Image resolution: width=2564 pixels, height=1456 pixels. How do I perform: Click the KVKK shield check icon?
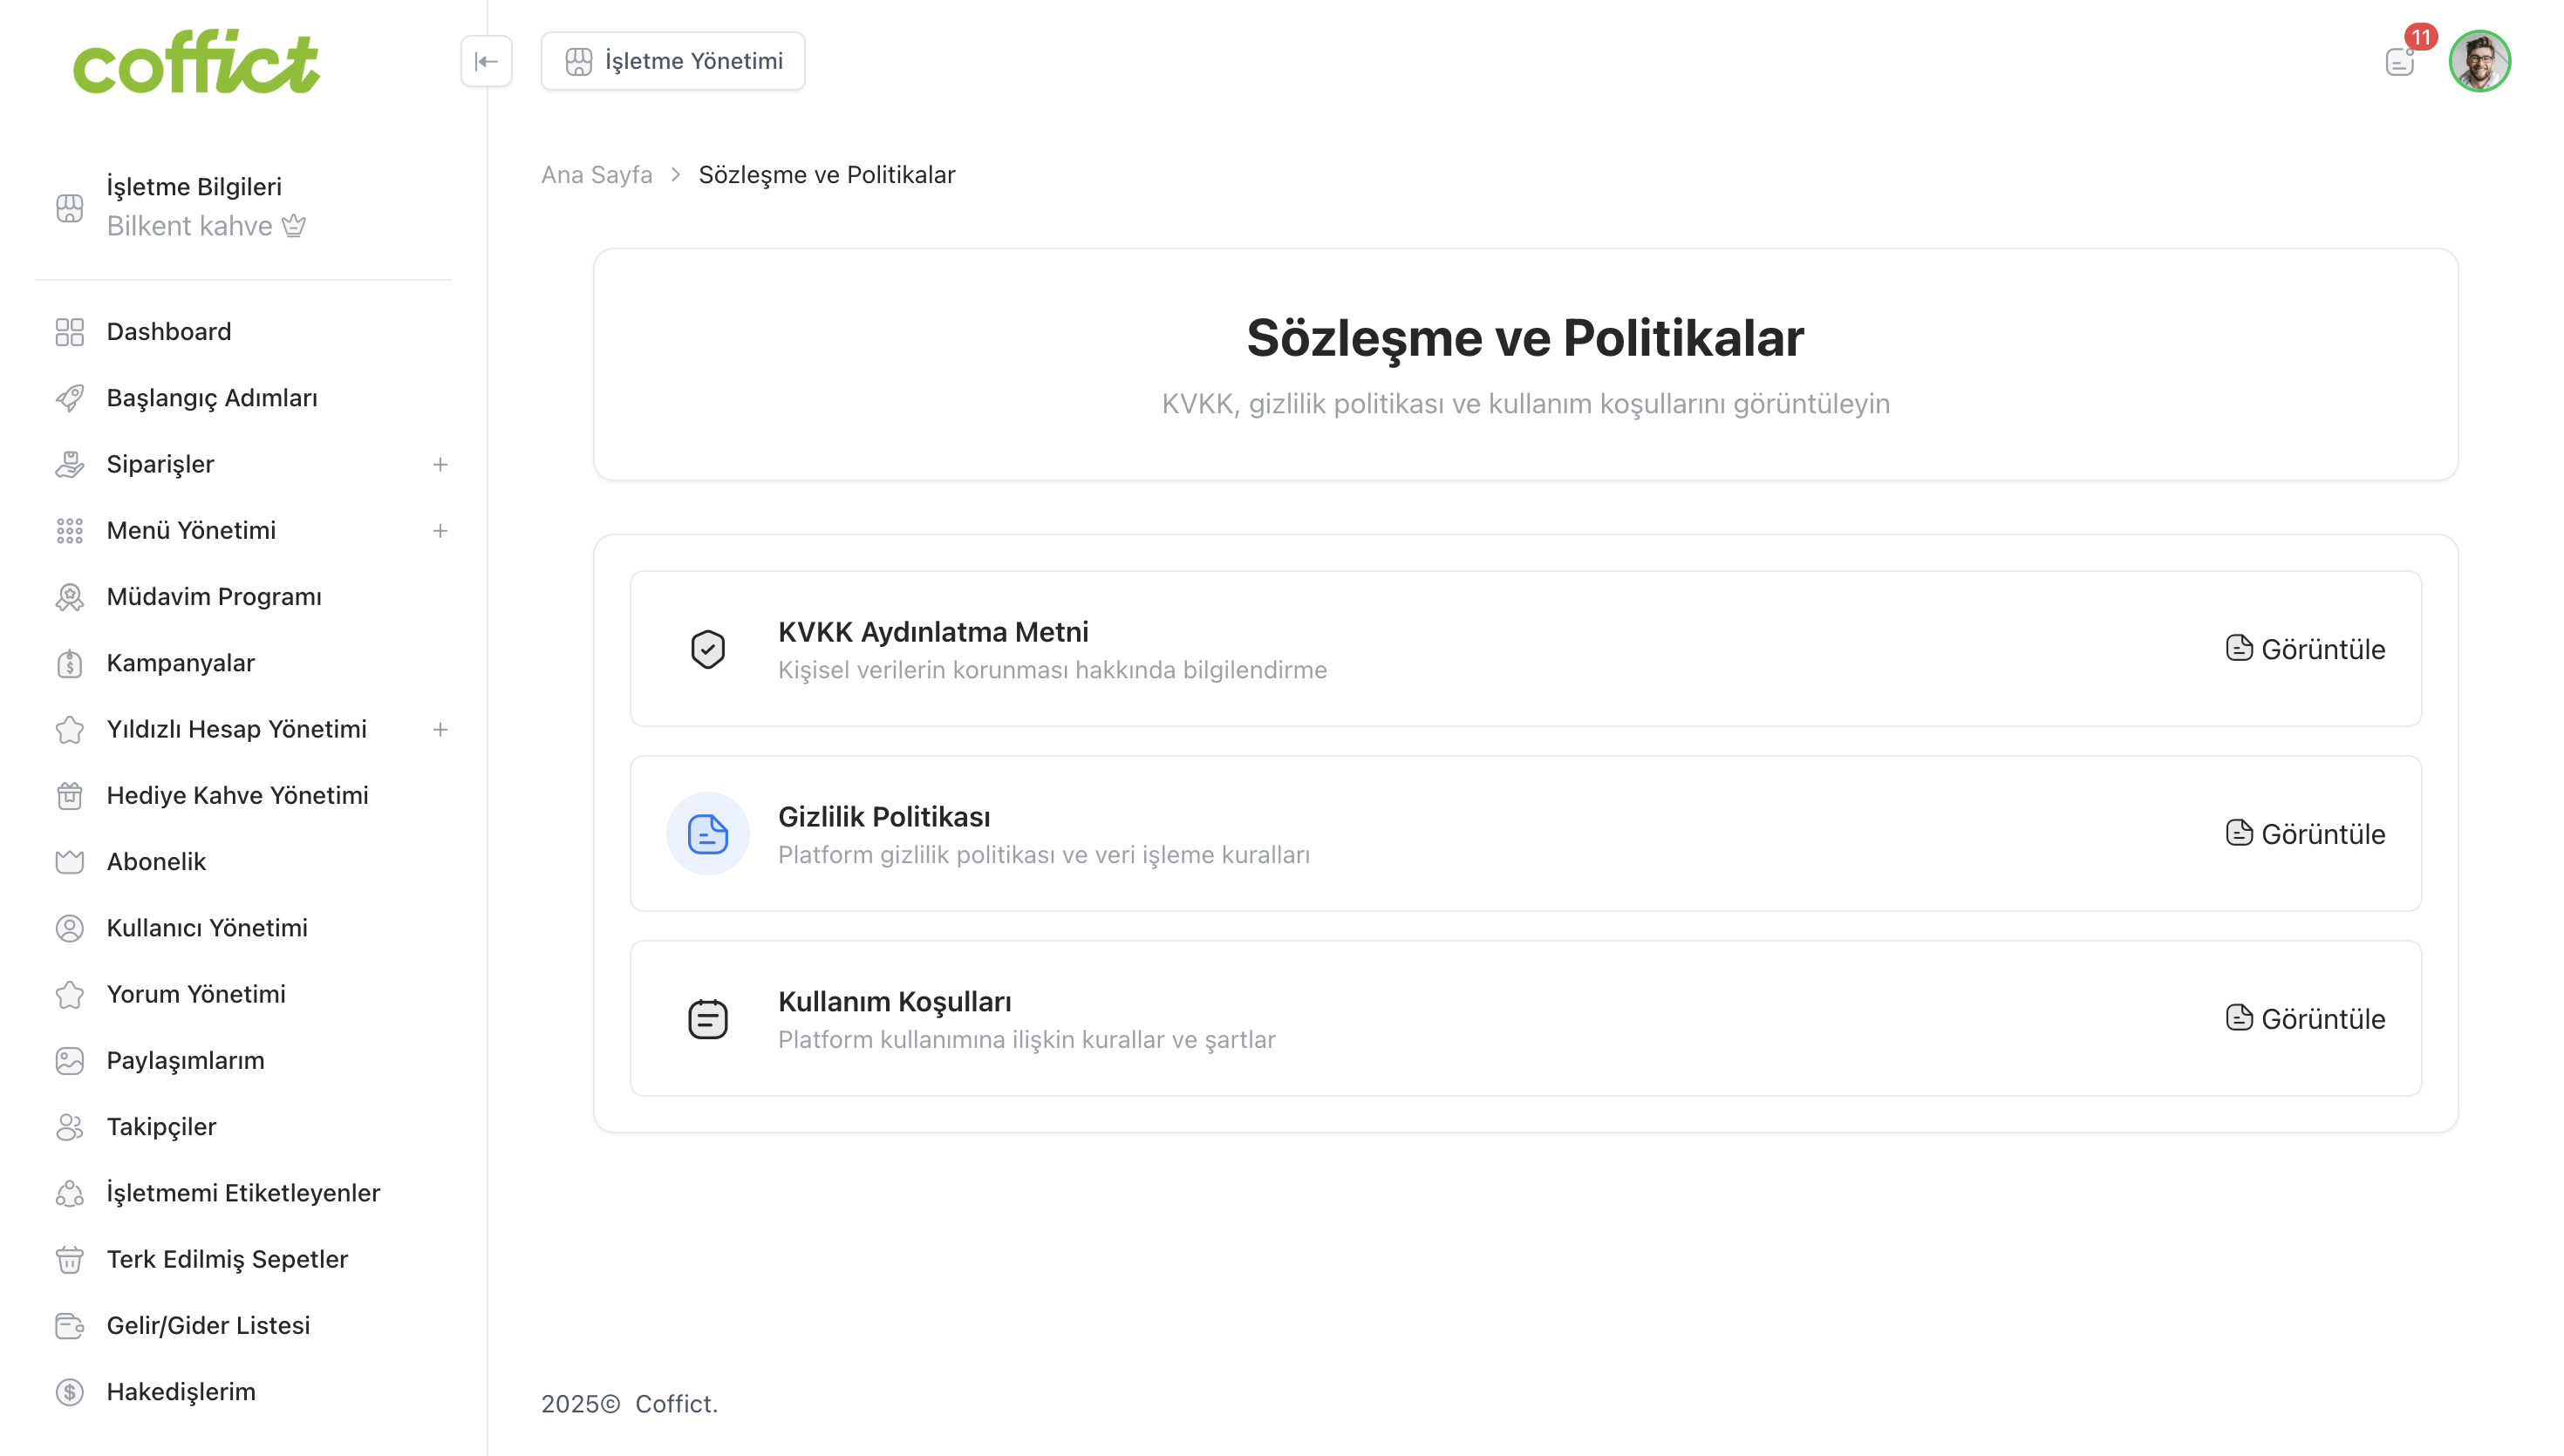708,649
